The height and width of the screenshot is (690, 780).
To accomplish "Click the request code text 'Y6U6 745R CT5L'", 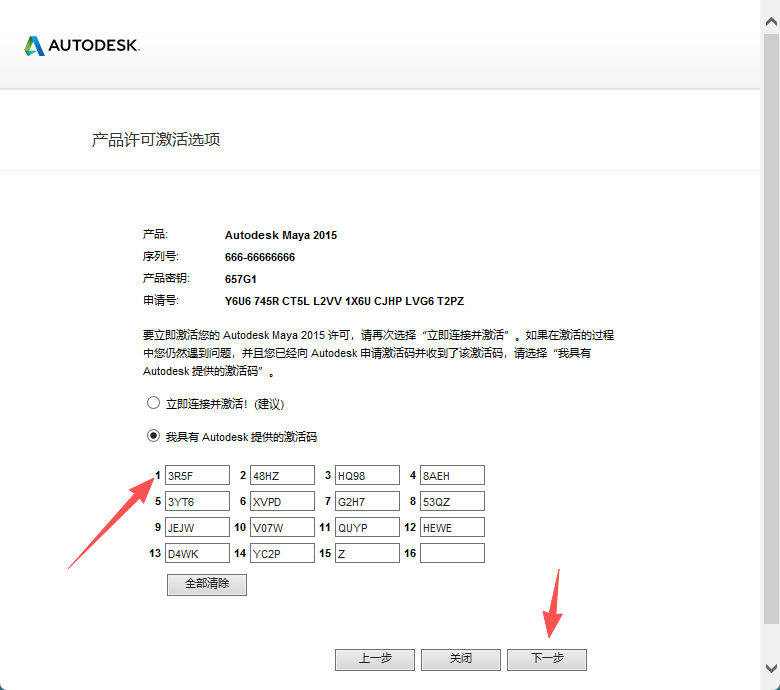I will coord(267,301).
